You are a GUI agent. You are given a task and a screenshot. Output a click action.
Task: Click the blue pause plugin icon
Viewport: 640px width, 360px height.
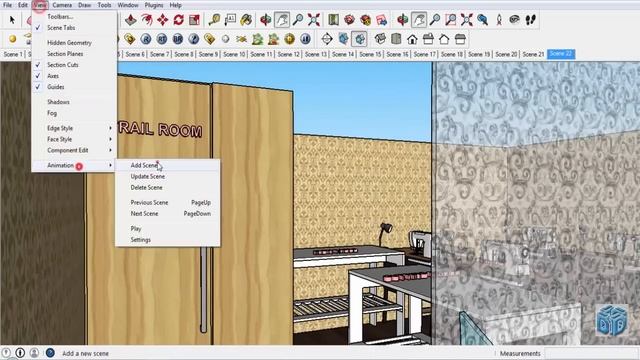pos(305,39)
